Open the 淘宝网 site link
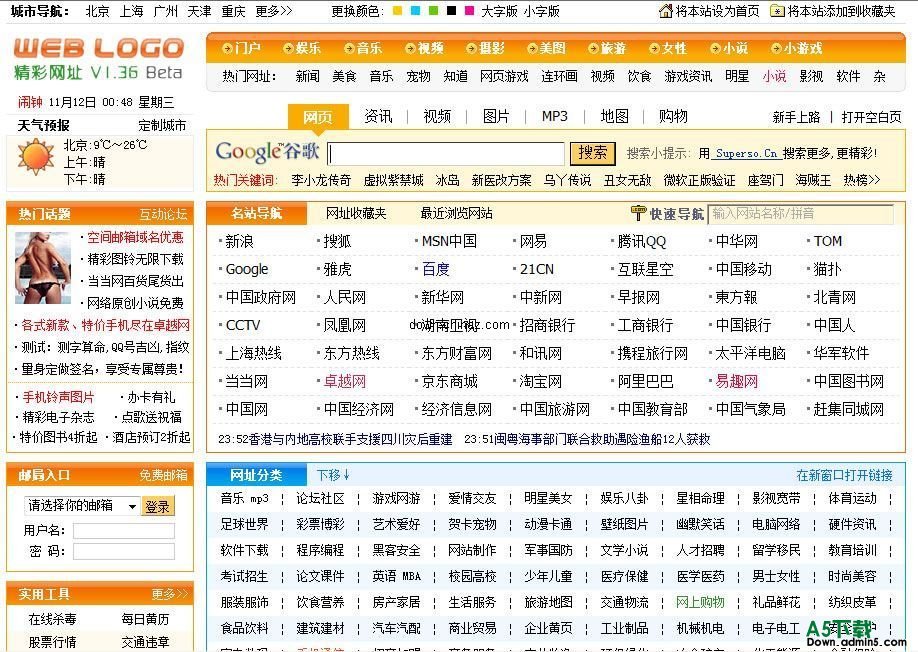The height and width of the screenshot is (652, 918). point(540,382)
